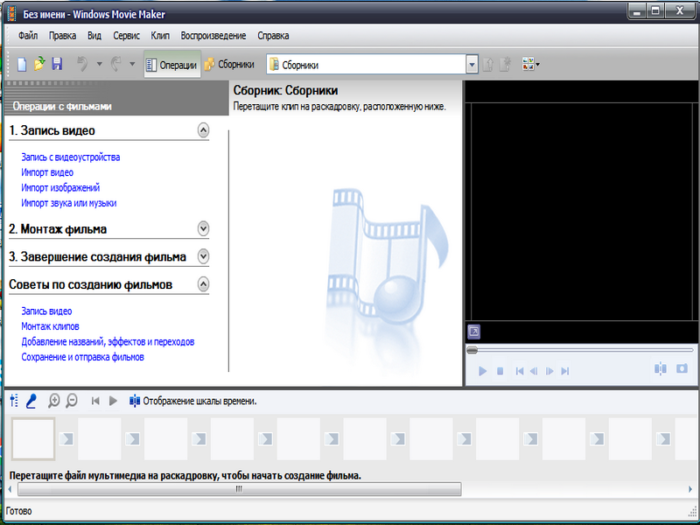
Task: Click the Готово status bar text
Action: (19, 511)
